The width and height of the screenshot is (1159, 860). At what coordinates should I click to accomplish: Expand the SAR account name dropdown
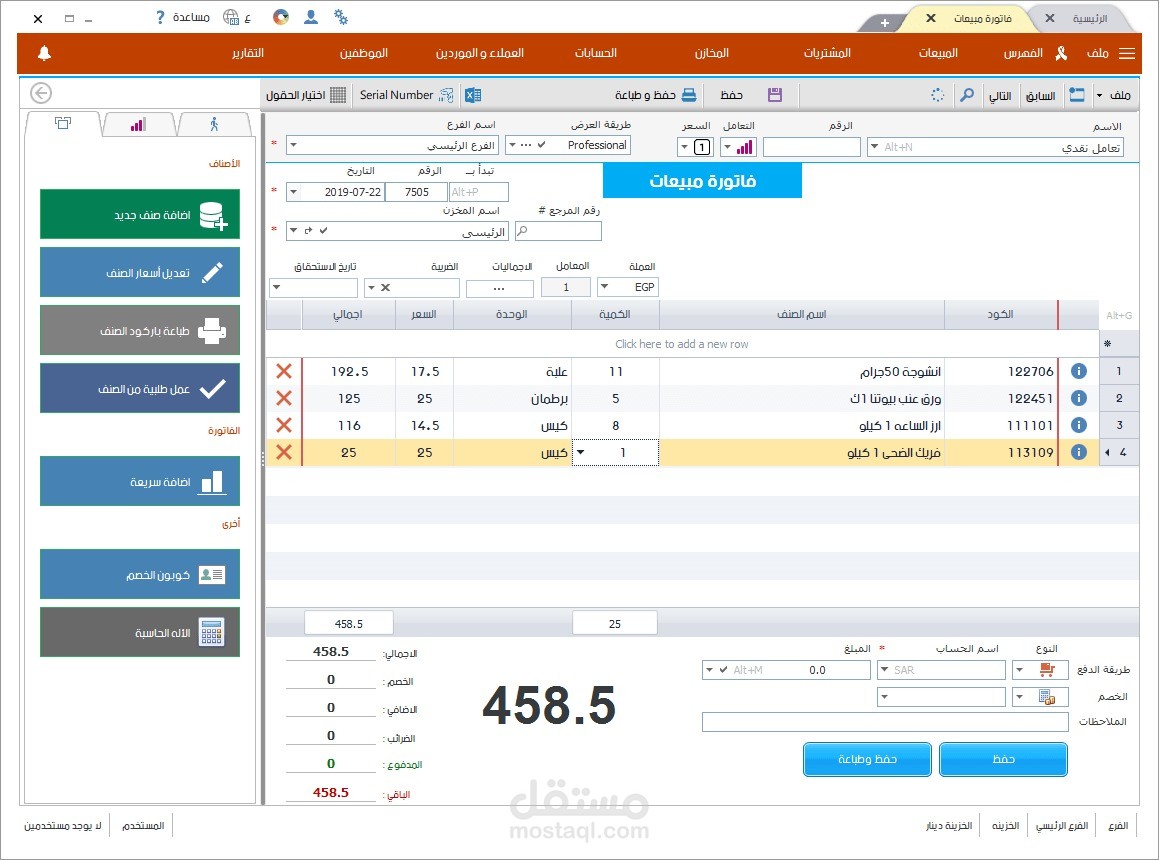[884, 670]
